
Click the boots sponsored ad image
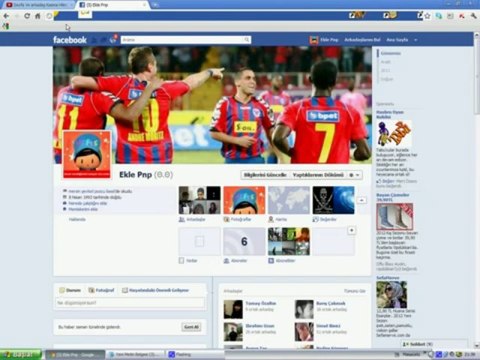tap(395, 217)
